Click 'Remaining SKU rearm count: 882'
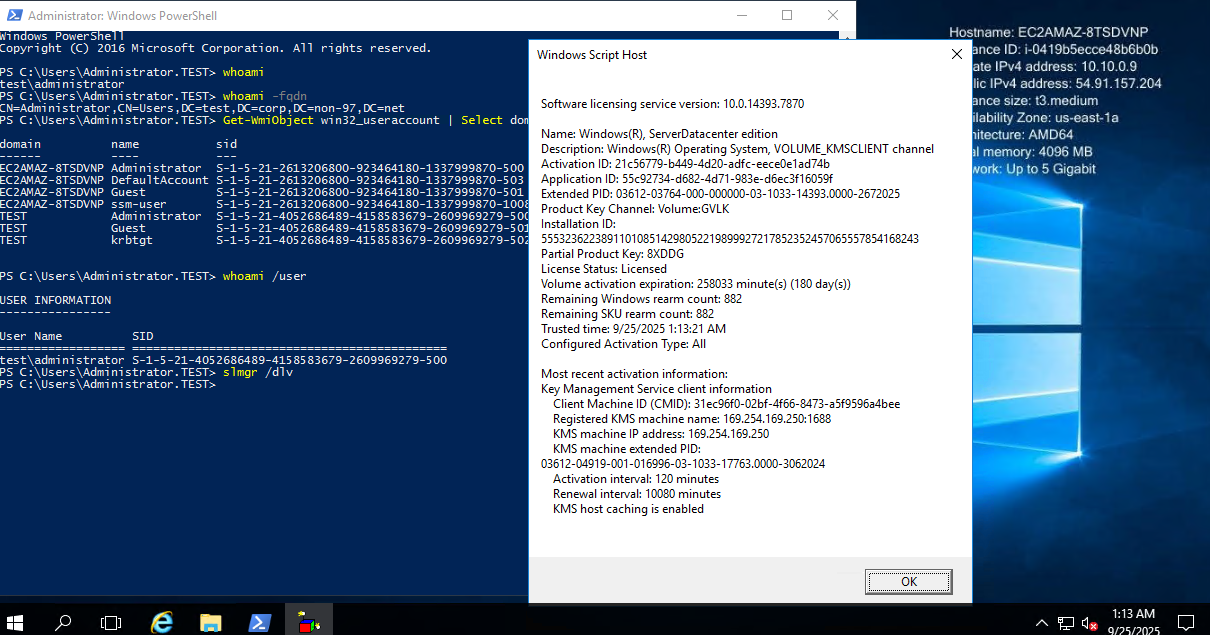The width and height of the screenshot is (1210, 635). (x=627, y=314)
